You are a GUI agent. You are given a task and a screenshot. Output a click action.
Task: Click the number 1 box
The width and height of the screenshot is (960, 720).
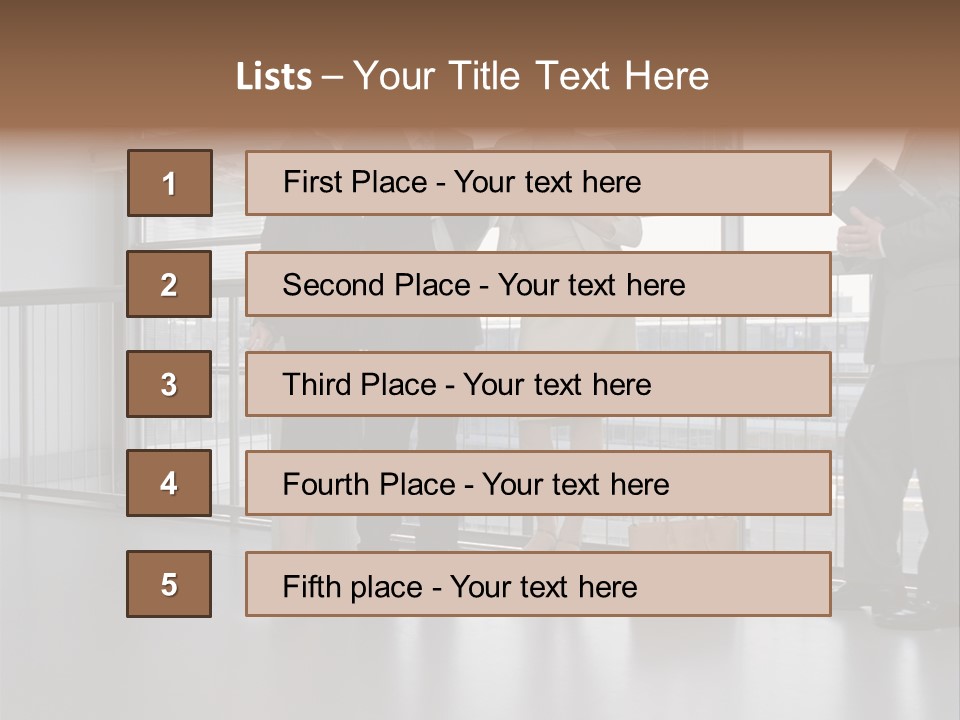tap(169, 183)
